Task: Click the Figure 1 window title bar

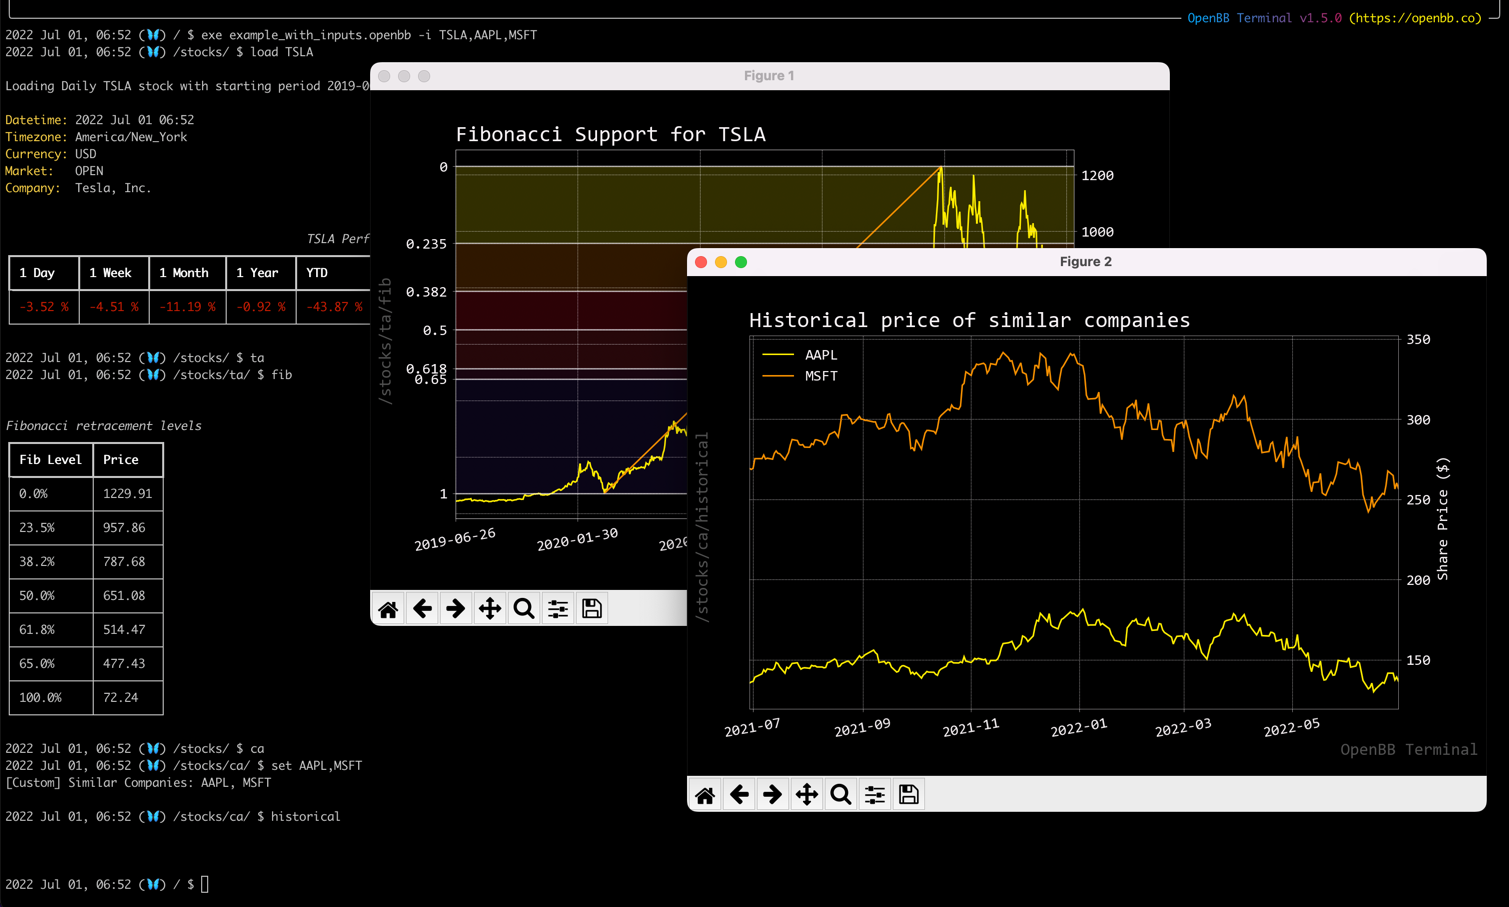Action: click(769, 76)
